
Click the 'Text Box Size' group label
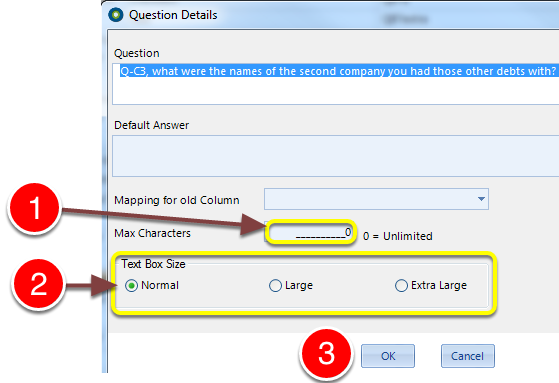point(153,264)
